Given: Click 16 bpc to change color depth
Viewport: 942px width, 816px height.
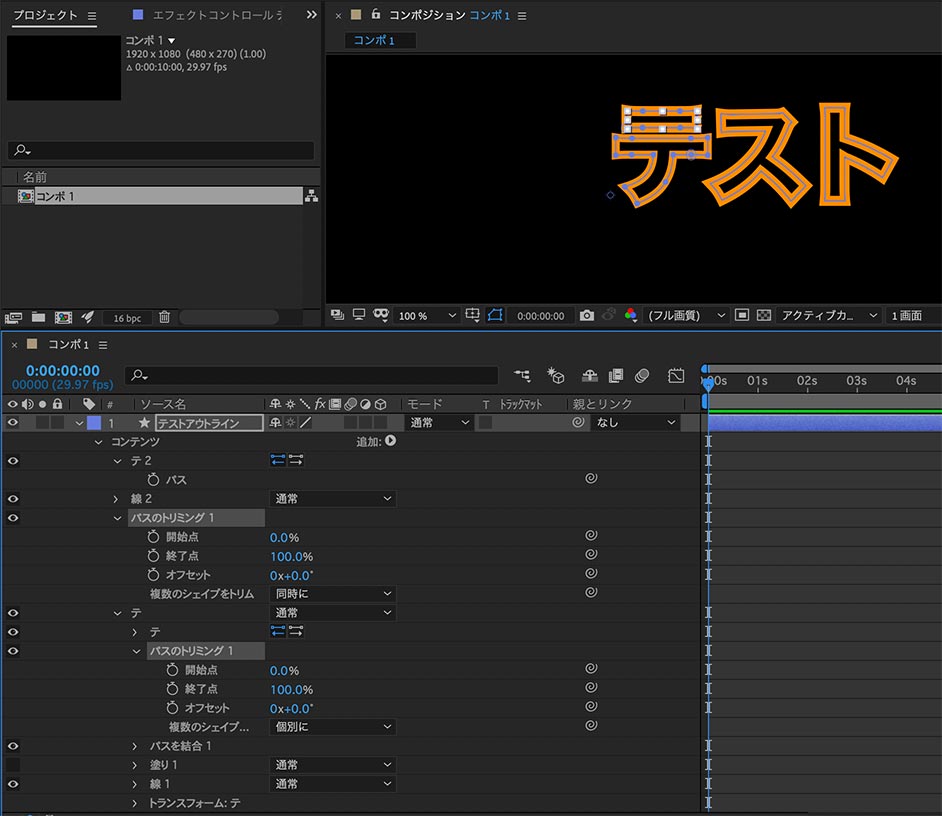Looking at the screenshot, I should point(127,317).
